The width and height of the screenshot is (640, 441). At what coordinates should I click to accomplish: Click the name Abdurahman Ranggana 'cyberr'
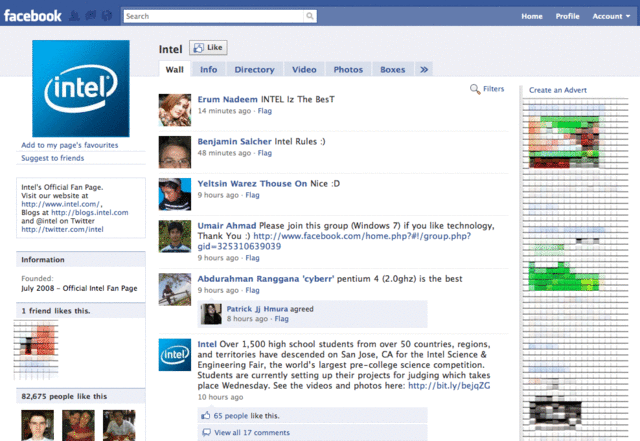click(266, 278)
